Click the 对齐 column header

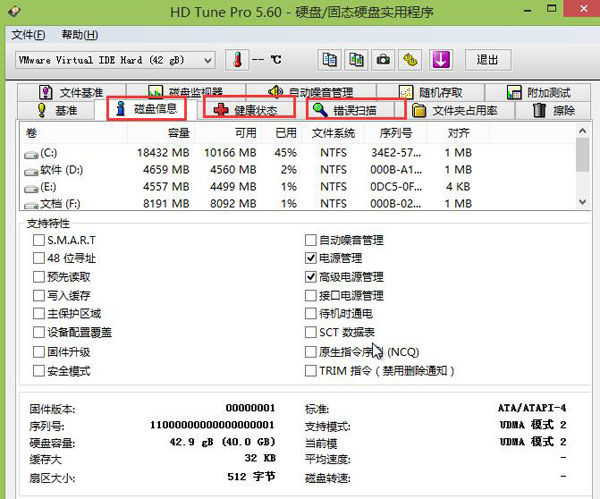(x=458, y=133)
